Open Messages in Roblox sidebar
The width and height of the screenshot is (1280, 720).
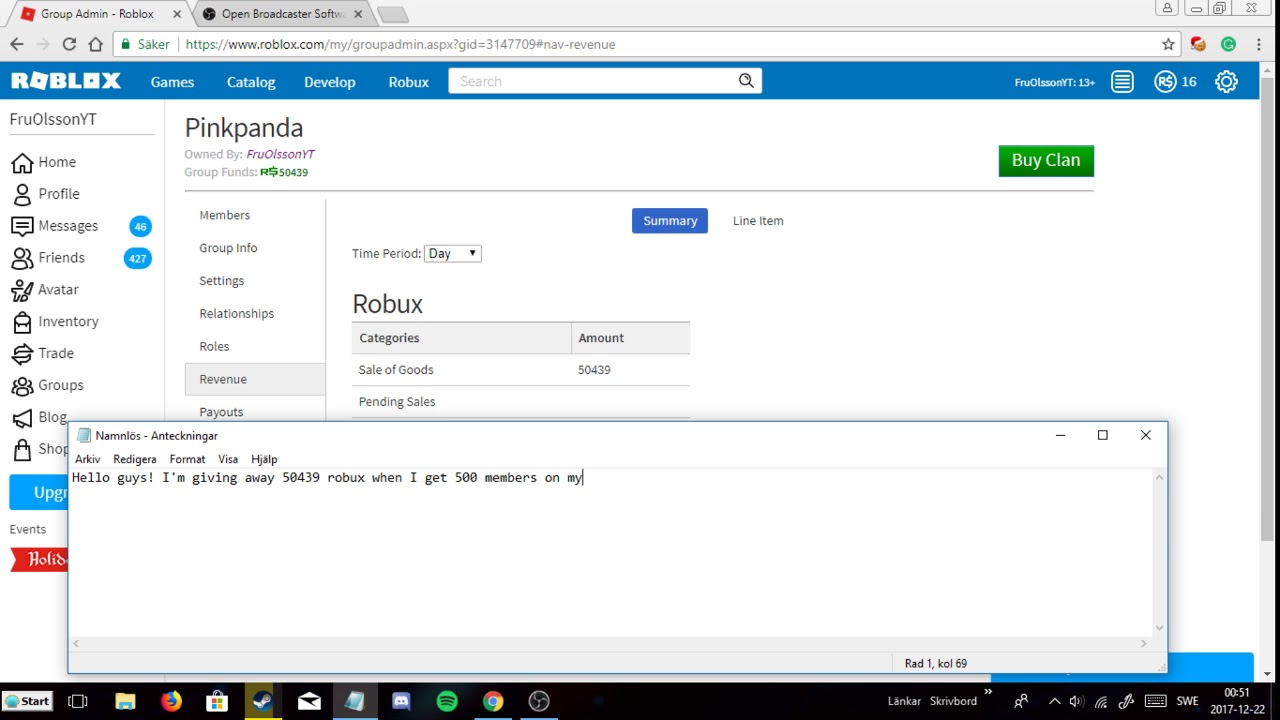click(55, 226)
